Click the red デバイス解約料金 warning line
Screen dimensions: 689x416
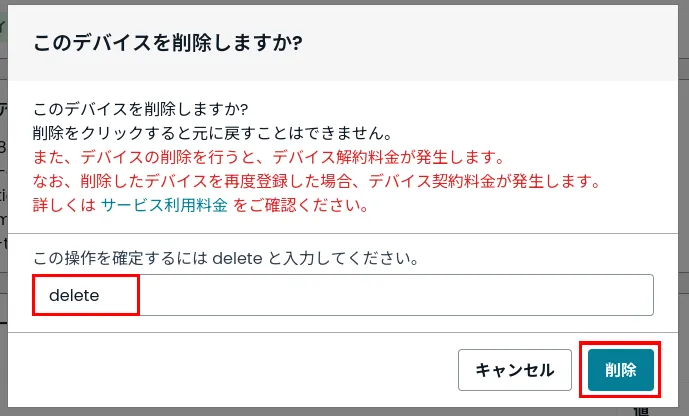pyautogui.click(x=268, y=158)
